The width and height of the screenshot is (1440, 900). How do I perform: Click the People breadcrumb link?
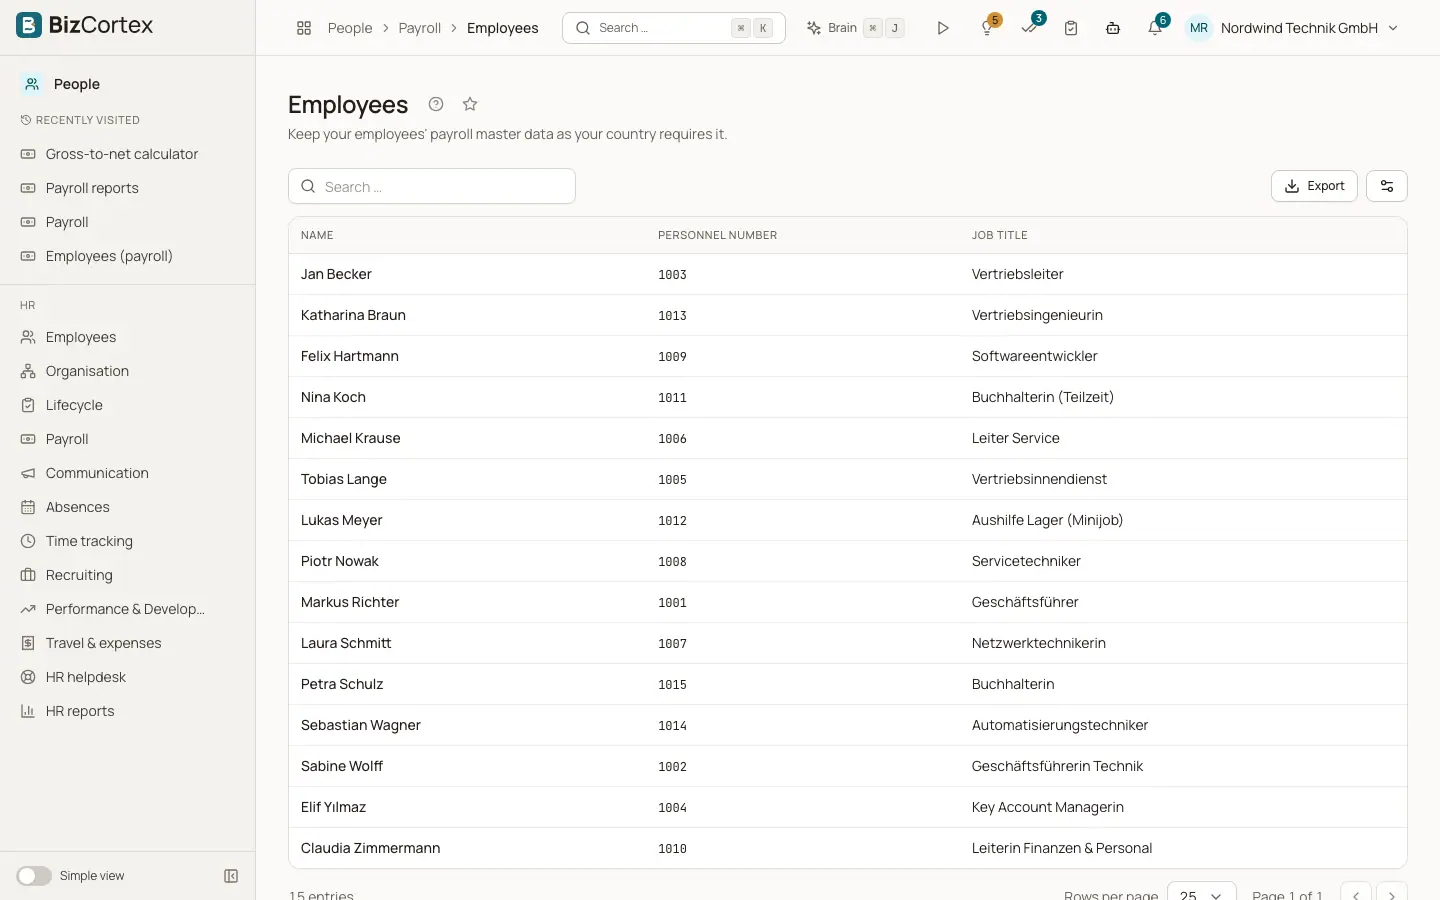pos(350,28)
